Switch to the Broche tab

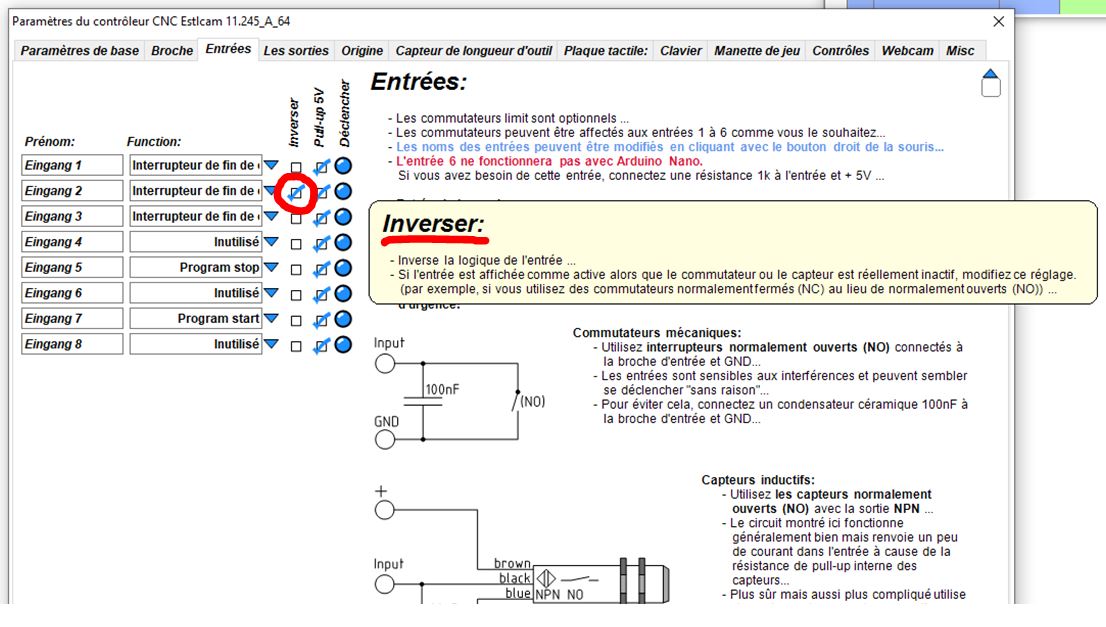coord(172,51)
